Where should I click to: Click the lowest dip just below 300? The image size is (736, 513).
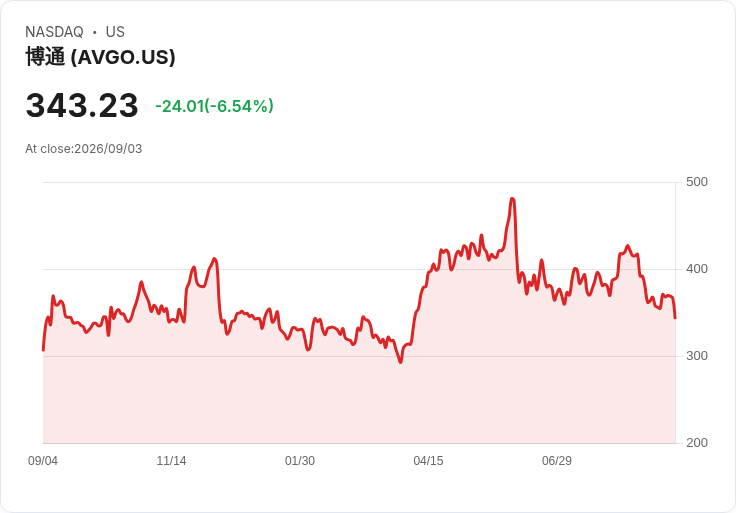tap(400, 362)
